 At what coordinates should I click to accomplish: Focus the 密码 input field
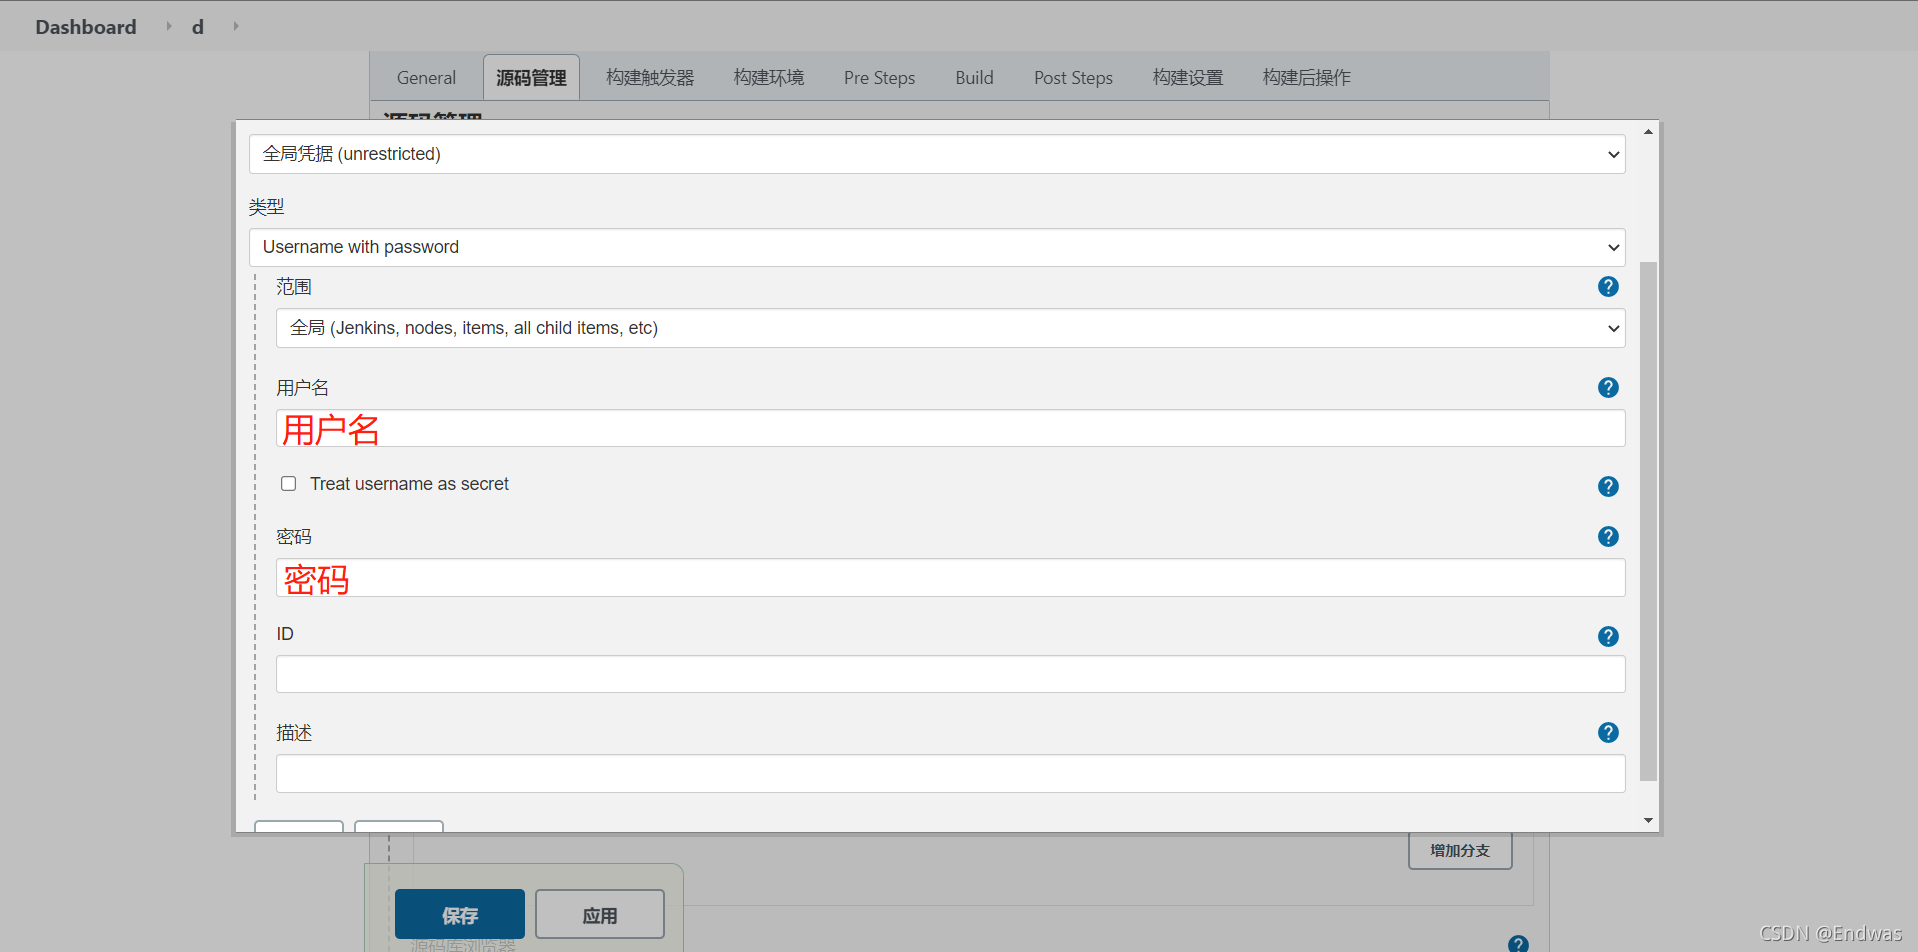pos(950,578)
